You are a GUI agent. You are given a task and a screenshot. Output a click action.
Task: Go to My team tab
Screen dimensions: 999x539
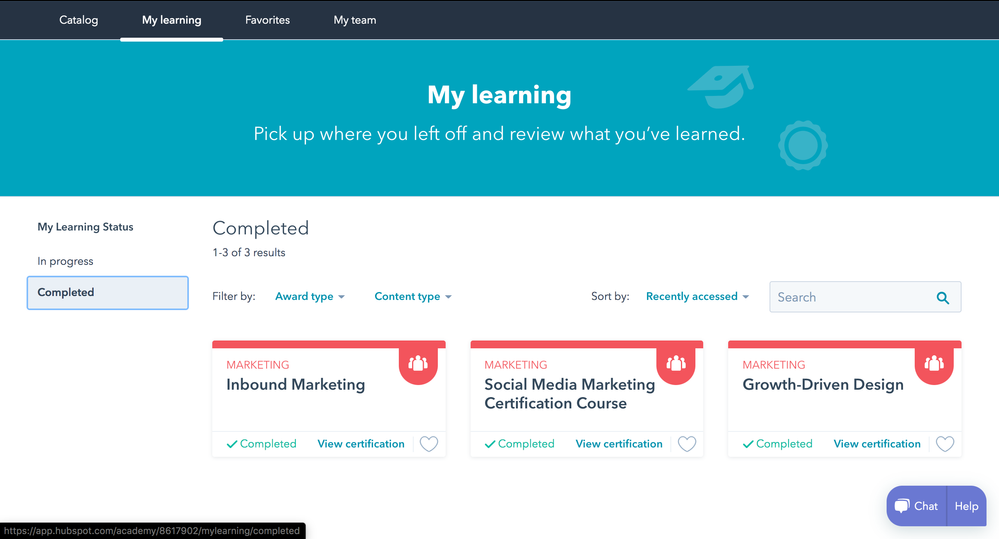355,20
